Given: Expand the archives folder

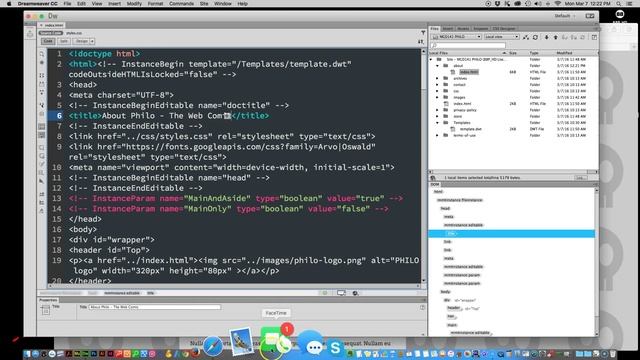Looking at the screenshot, I should [437, 78].
